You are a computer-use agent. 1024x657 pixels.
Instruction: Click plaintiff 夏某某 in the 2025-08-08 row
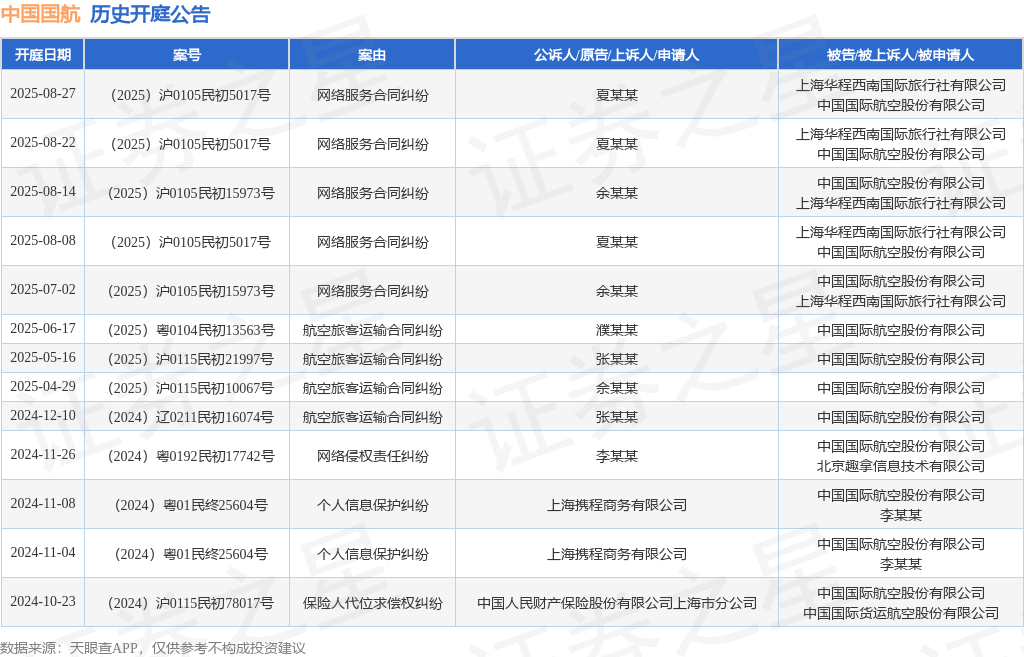[616, 242]
